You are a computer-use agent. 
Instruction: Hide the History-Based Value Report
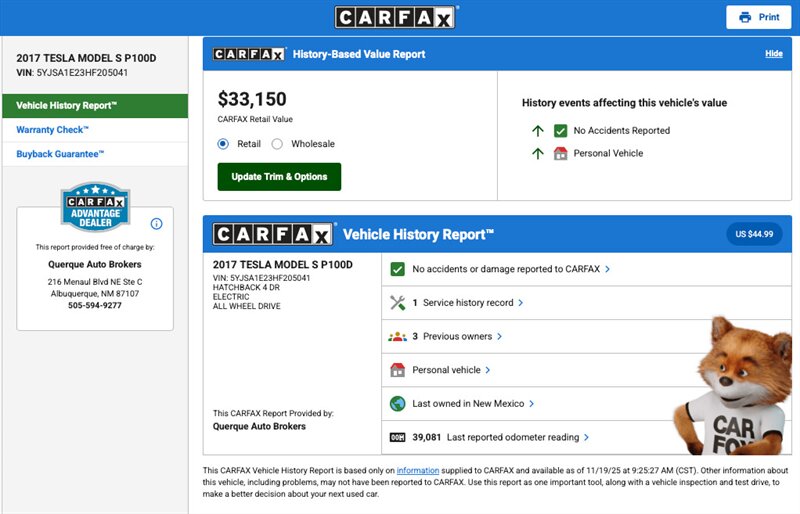point(773,54)
